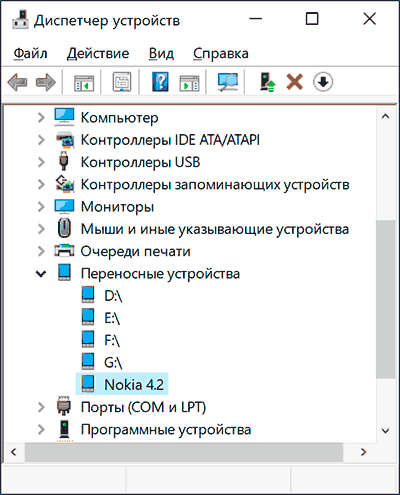Screen dimensions: 400x495
Task: Click the horizontal scrollbar right arrow
Action: pos(363,452)
